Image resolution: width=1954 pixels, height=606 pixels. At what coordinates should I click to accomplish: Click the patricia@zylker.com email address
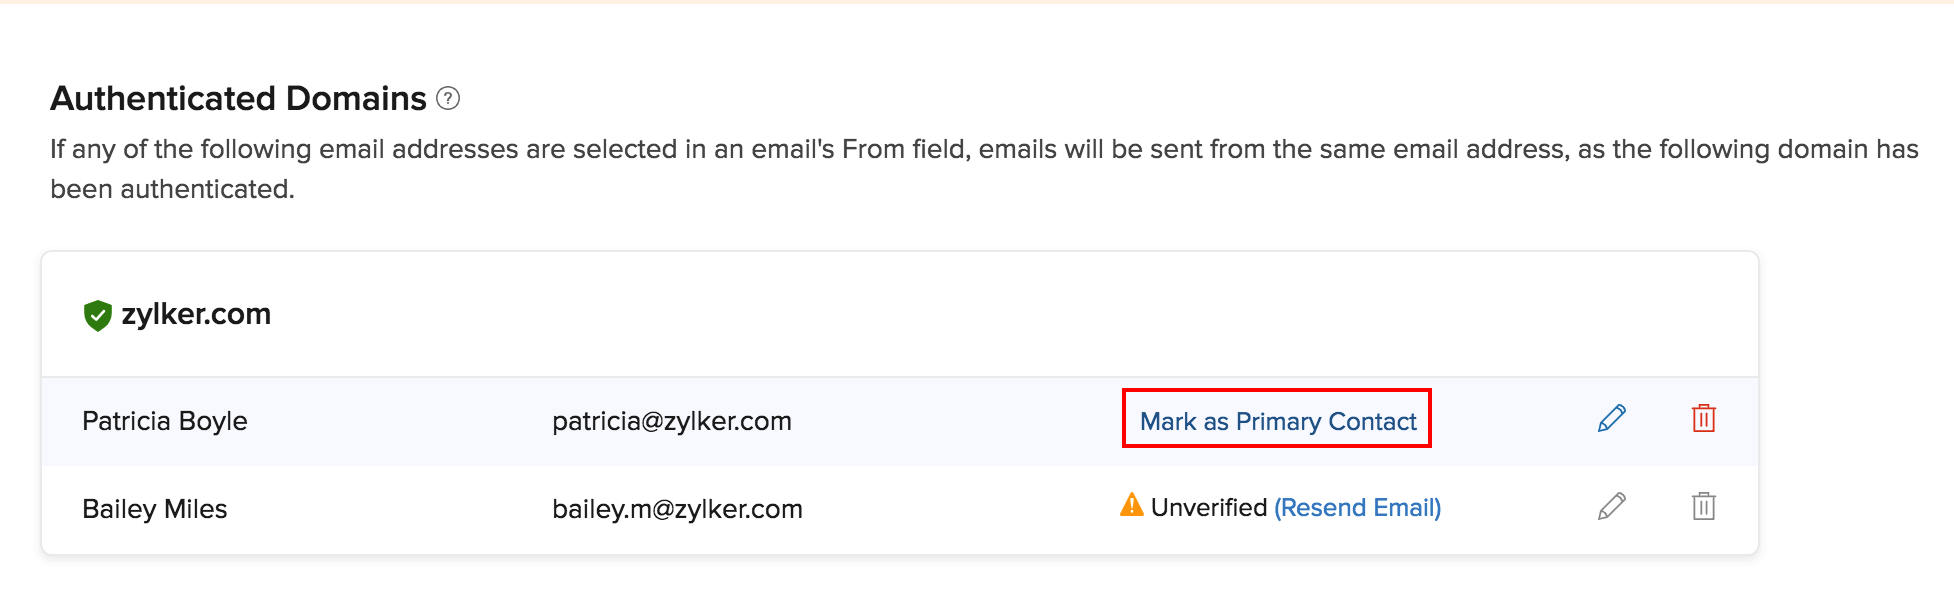(x=671, y=421)
